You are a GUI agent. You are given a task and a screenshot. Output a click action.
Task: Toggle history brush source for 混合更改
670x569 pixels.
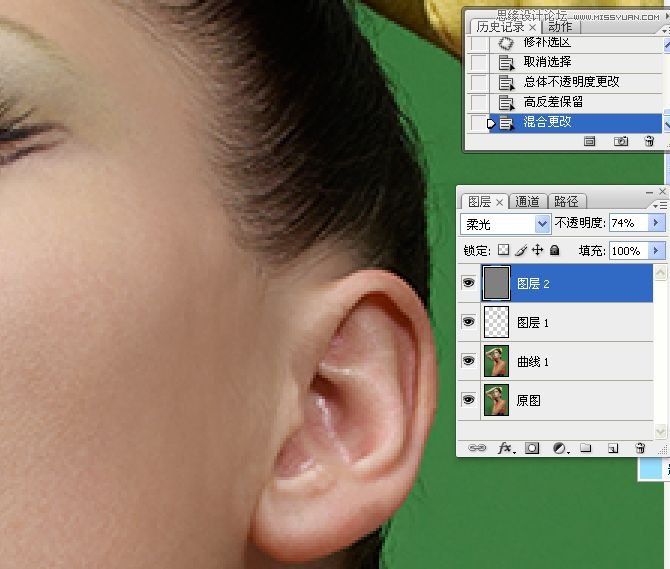[x=479, y=123]
